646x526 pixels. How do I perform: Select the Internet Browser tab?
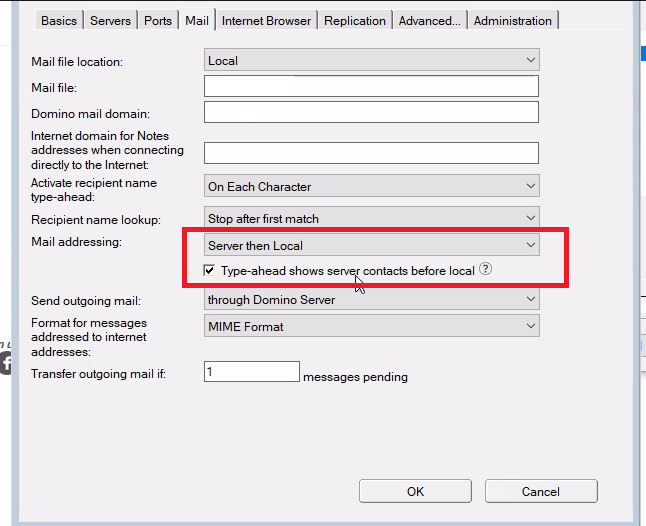266,21
